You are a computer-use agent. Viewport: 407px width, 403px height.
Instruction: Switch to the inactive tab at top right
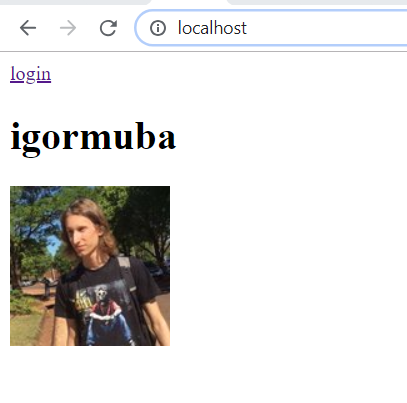tap(317, 2)
